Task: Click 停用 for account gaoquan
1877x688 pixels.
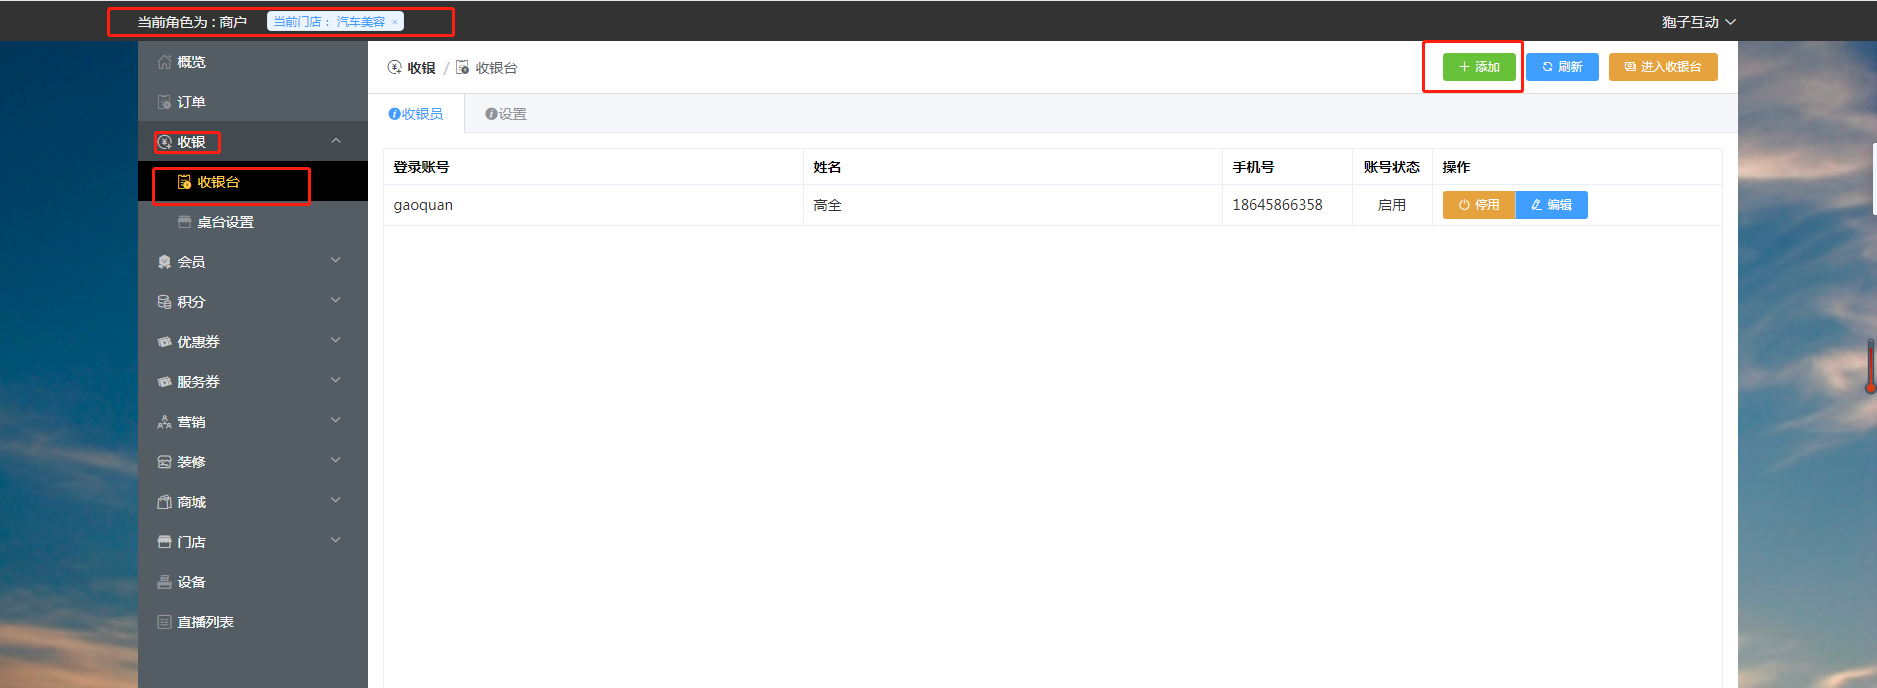Action: tap(1479, 205)
